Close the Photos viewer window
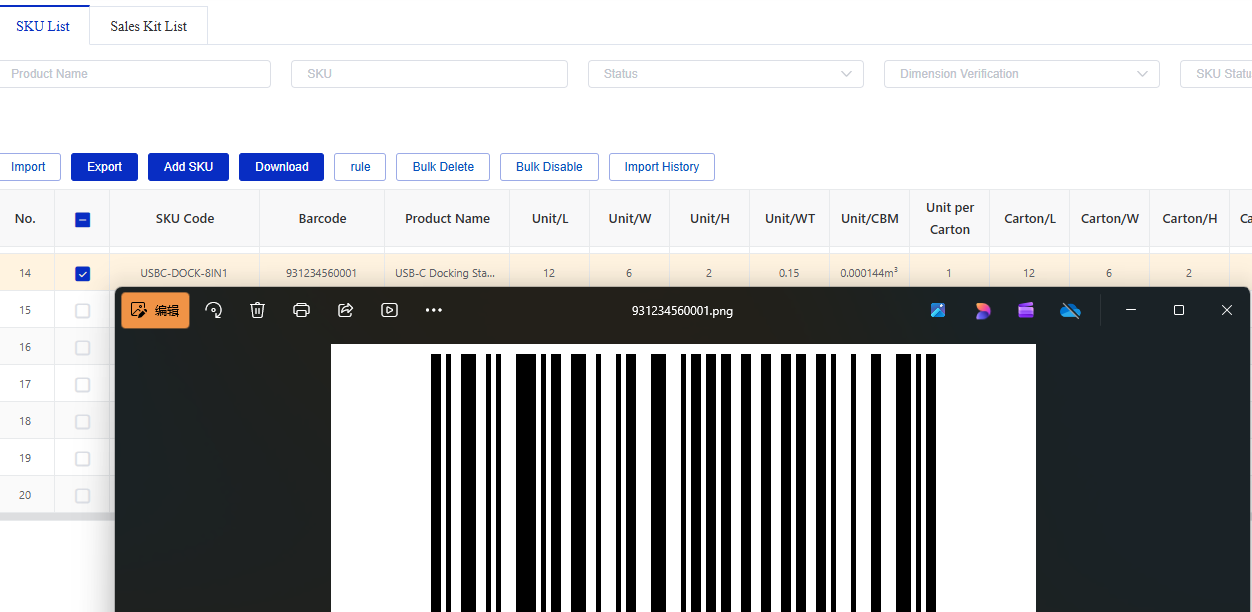Image resolution: width=1252 pixels, height=612 pixels. click(1227, 310)
